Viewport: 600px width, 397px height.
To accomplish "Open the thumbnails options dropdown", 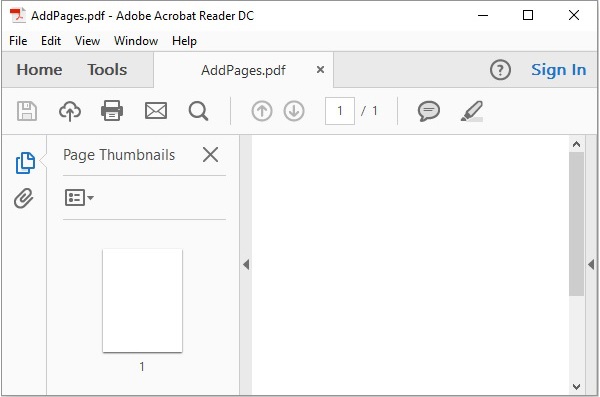I will [x=79, y=198].
